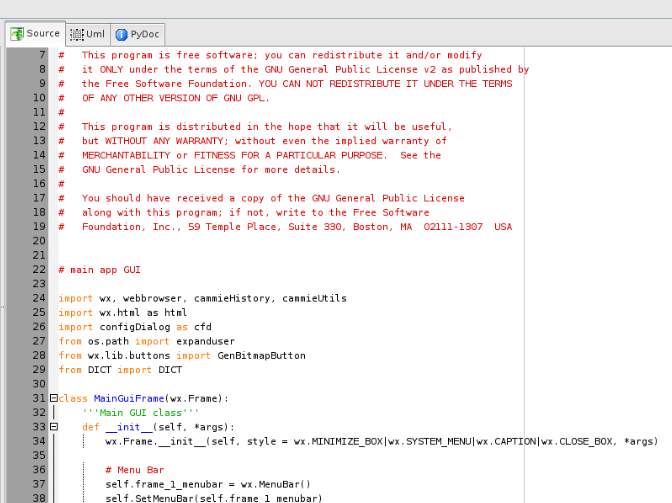
Task: Click 'wx.MINIMIZE_BOX' in the style argument
Action: (x=339, y=441)
